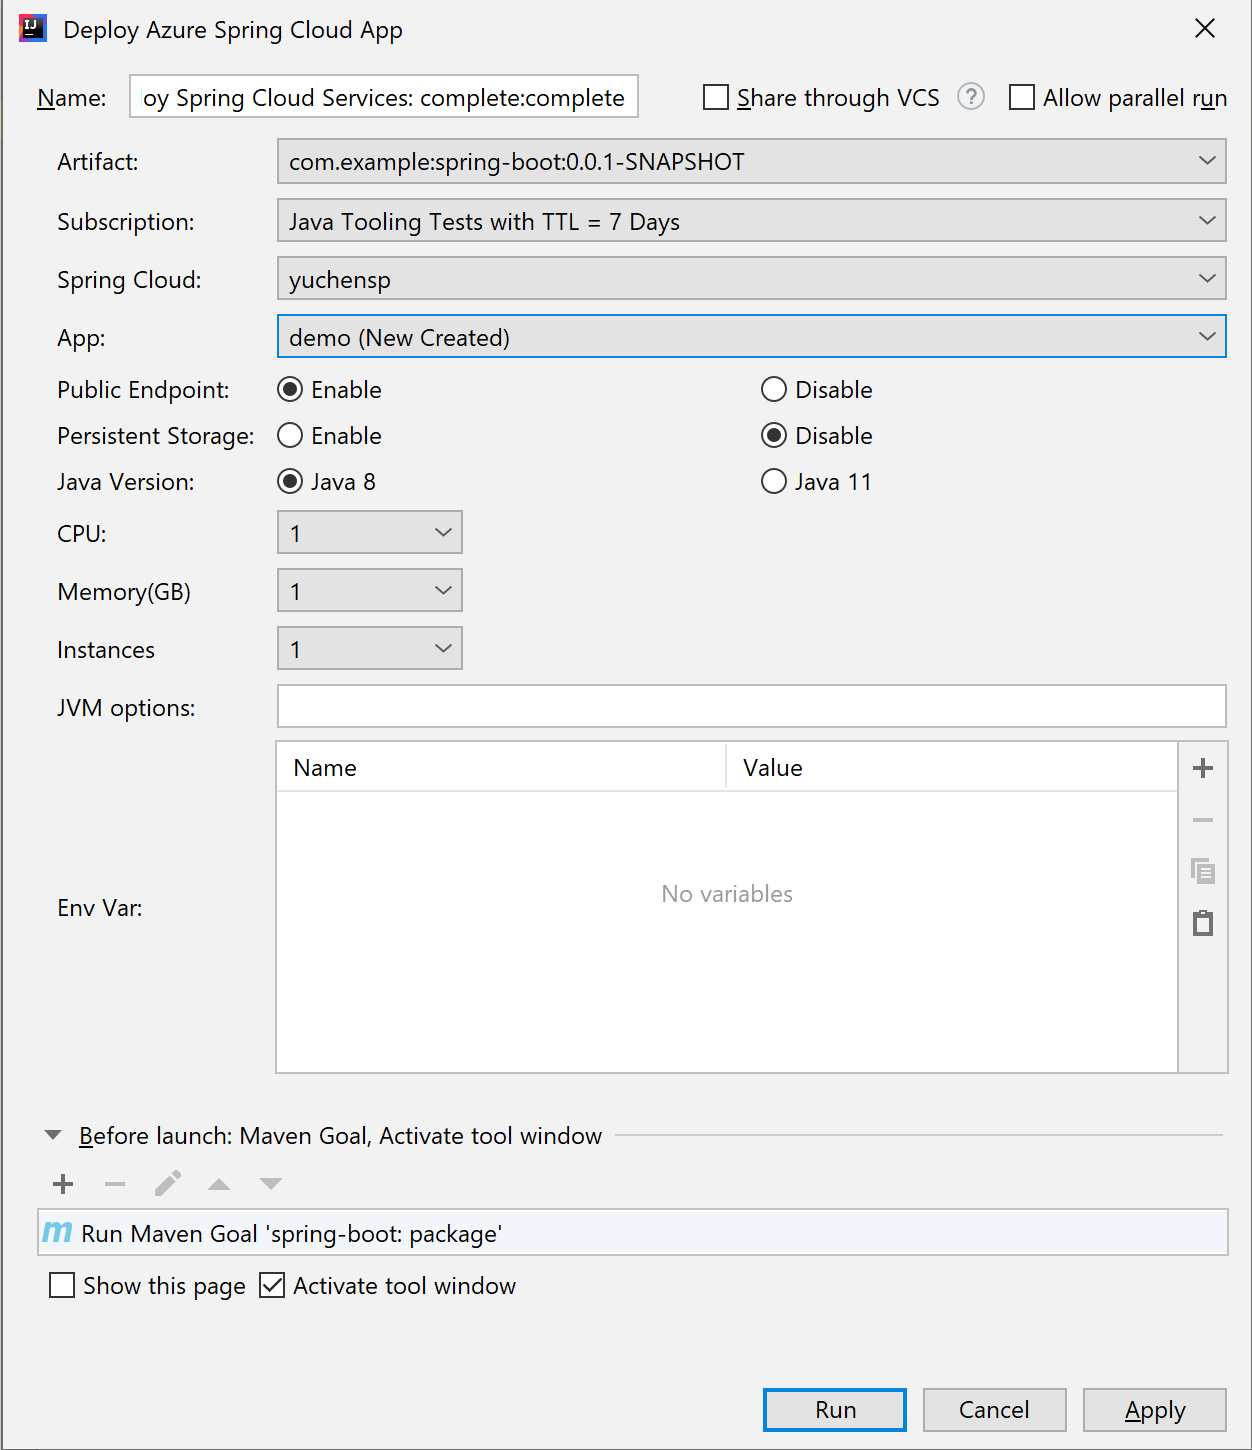
Task: Open the Spring Cloud dropdown
Action: (x=752, y=279)
